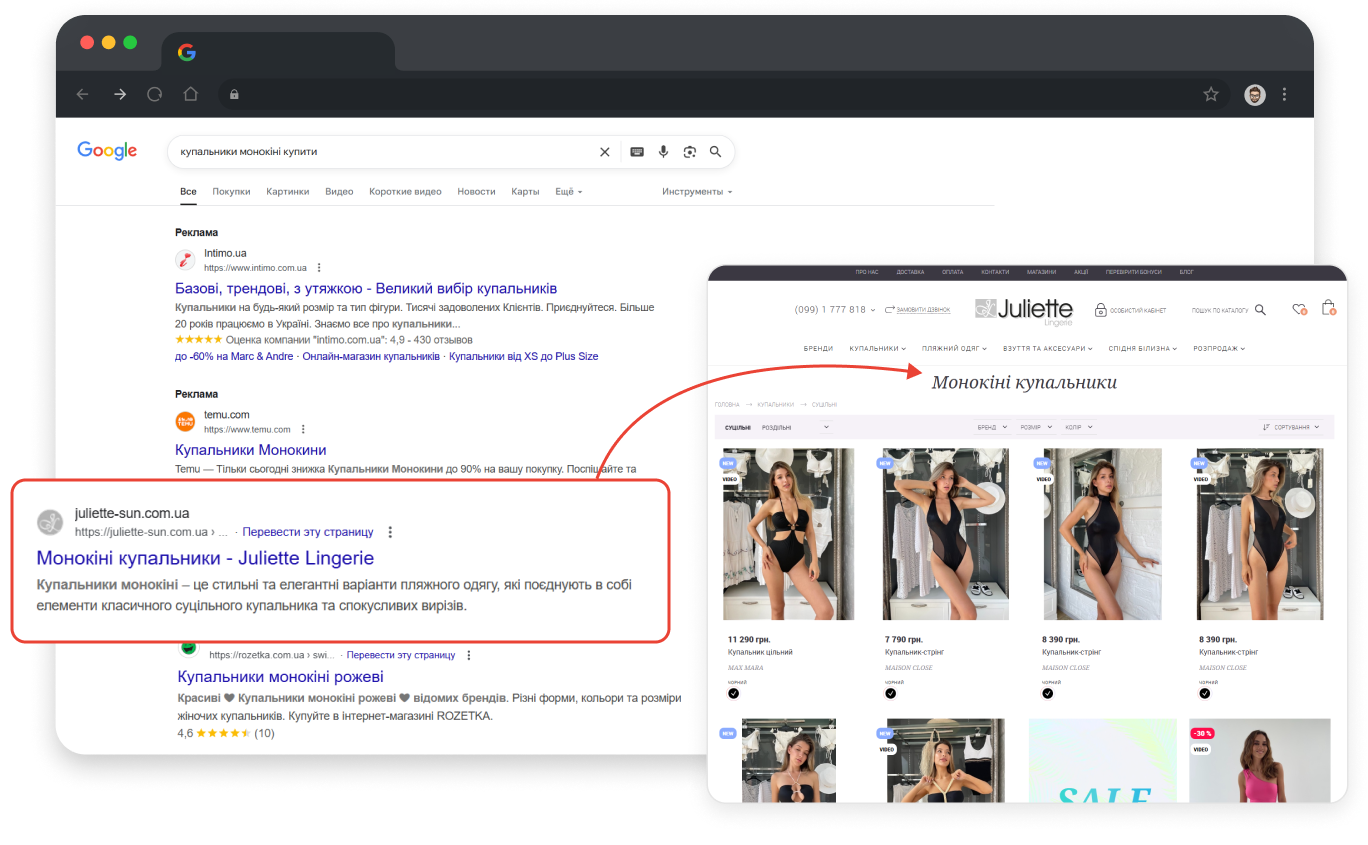
Task: Open the 11 290 грн. Max Mara swimsuit photo
Action: tap(789, 534)
